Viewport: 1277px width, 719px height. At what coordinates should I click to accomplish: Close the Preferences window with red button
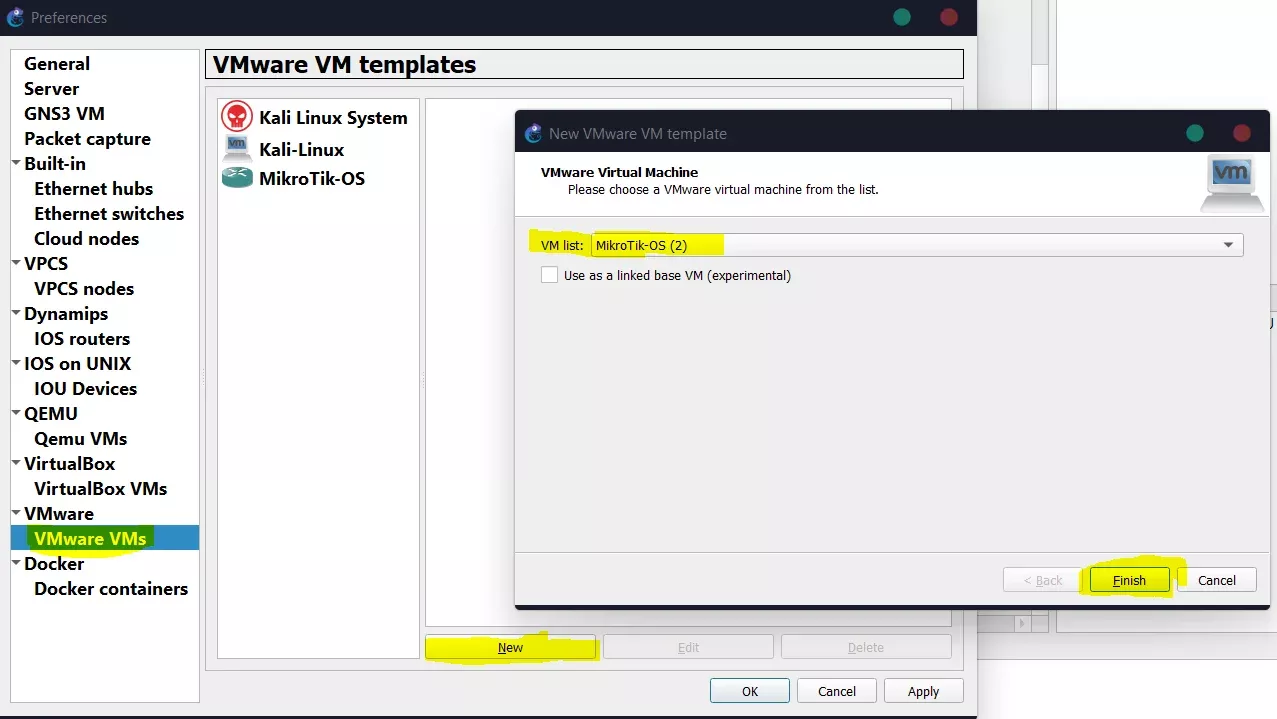(949, 17)
